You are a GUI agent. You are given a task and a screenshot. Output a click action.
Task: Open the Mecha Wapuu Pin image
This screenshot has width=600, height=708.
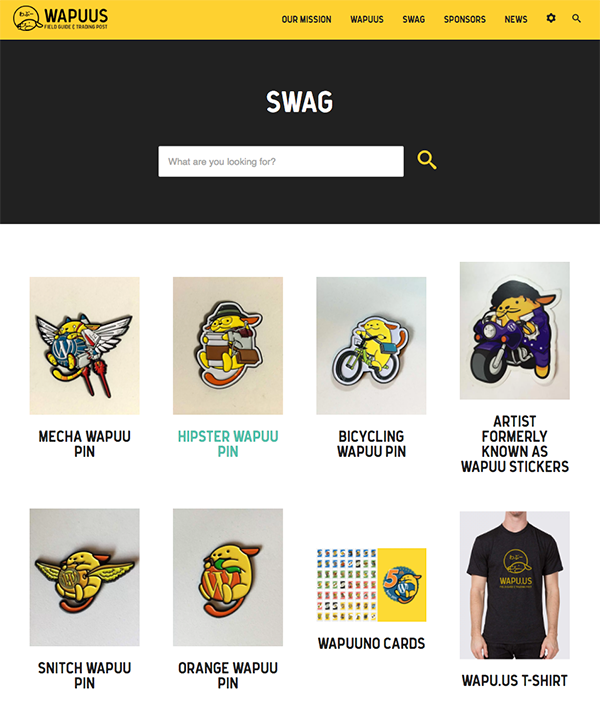click(84, 346)
